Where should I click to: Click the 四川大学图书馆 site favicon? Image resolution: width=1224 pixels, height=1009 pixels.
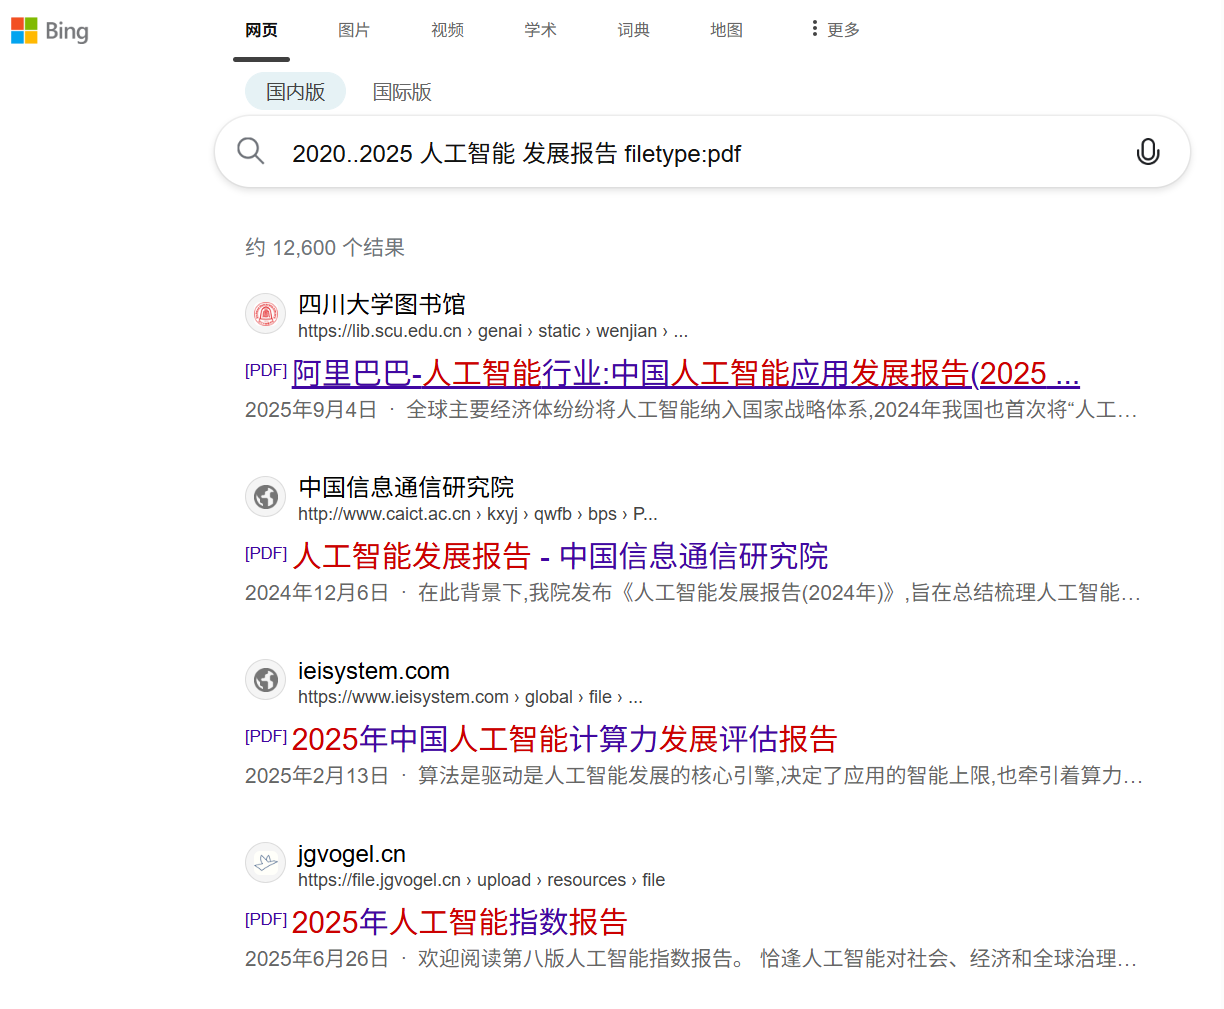click(266, 314)
